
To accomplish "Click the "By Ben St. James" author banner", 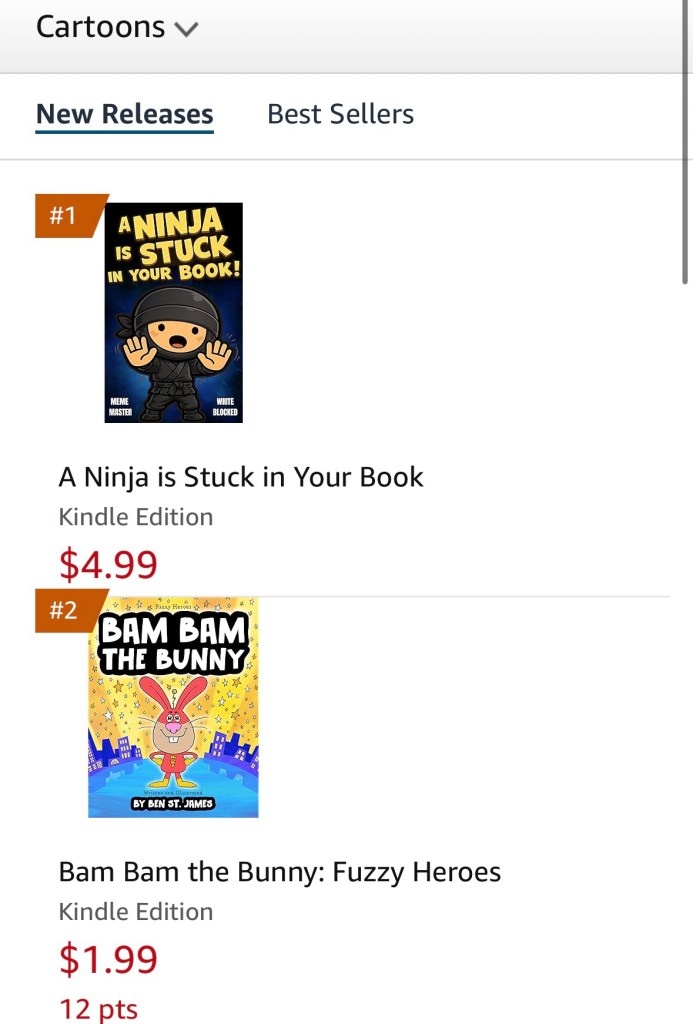I will tap(173, 803).
